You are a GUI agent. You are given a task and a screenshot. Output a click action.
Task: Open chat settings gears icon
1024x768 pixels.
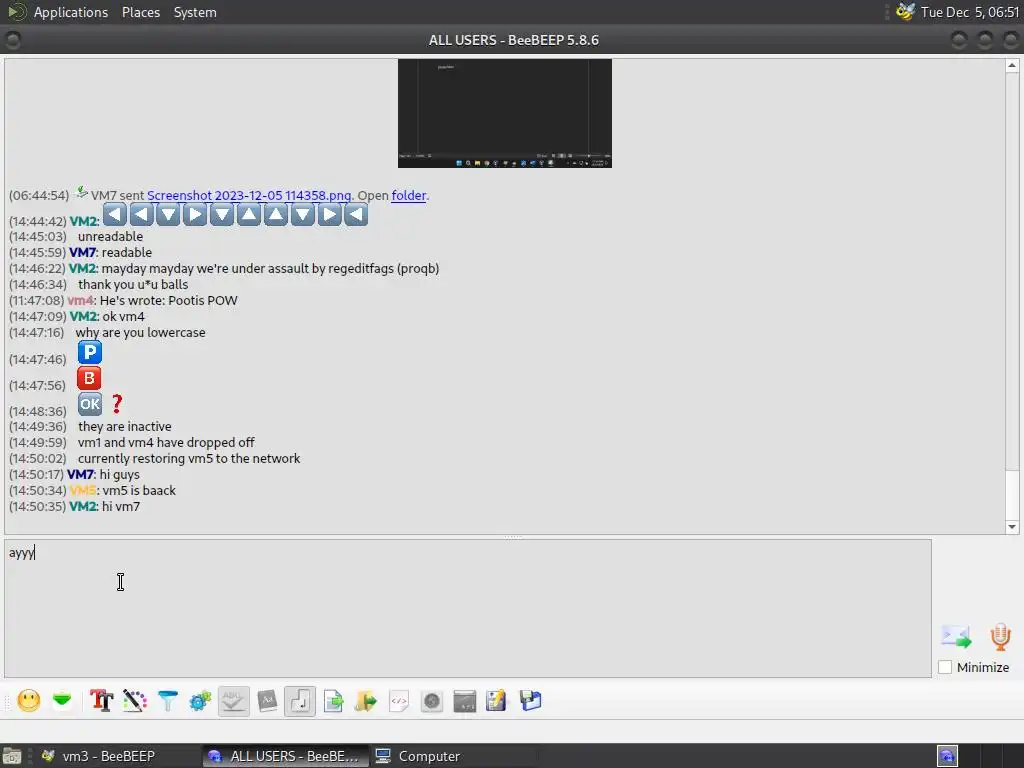[200, 701]
